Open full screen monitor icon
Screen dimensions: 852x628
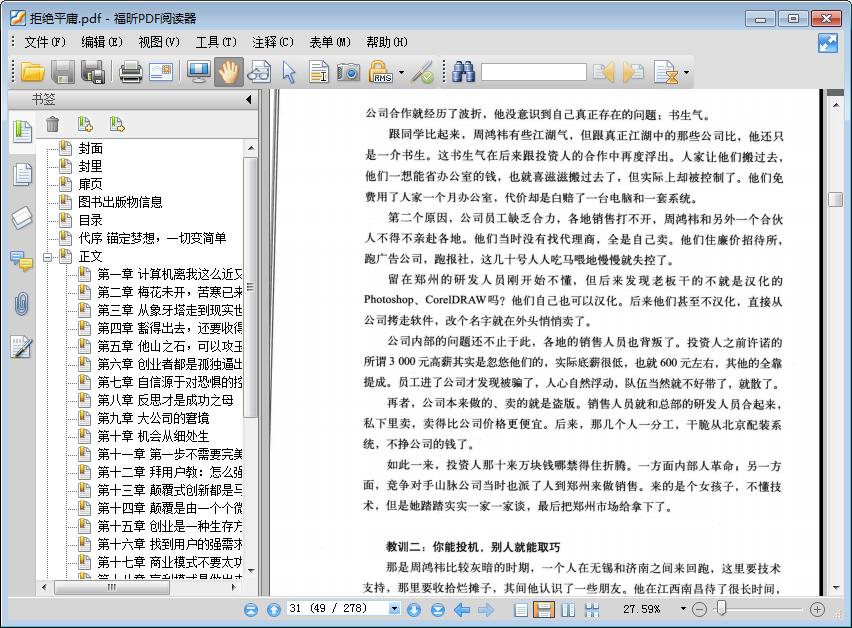(x=198, y=72)
